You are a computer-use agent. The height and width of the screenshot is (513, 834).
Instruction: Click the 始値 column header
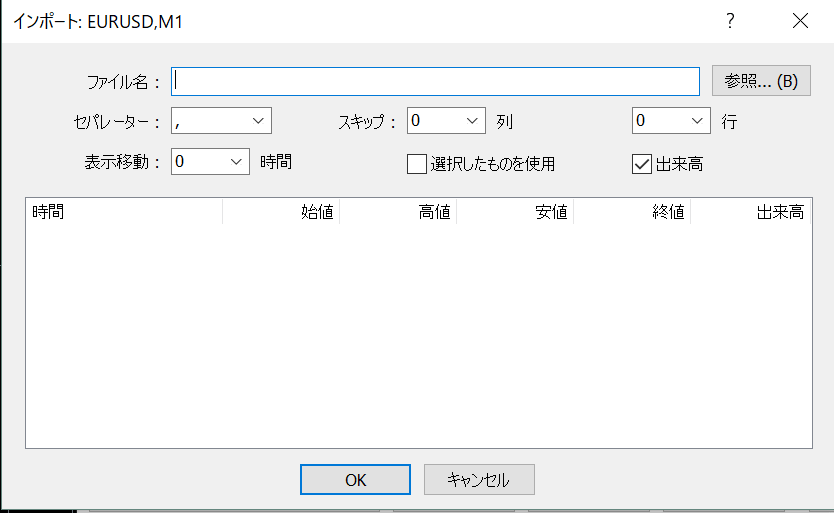point(281,212)
